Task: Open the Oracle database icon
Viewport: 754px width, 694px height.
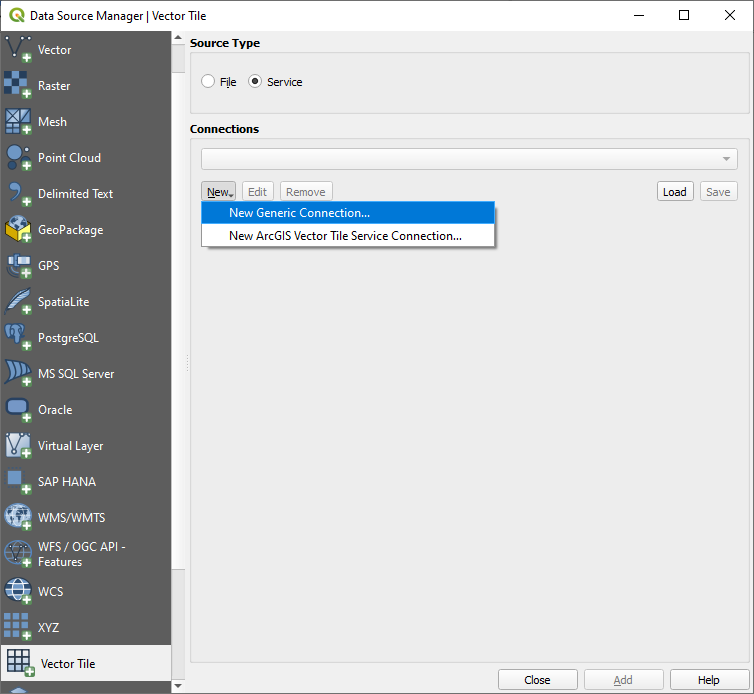Action: pos(18,409)
